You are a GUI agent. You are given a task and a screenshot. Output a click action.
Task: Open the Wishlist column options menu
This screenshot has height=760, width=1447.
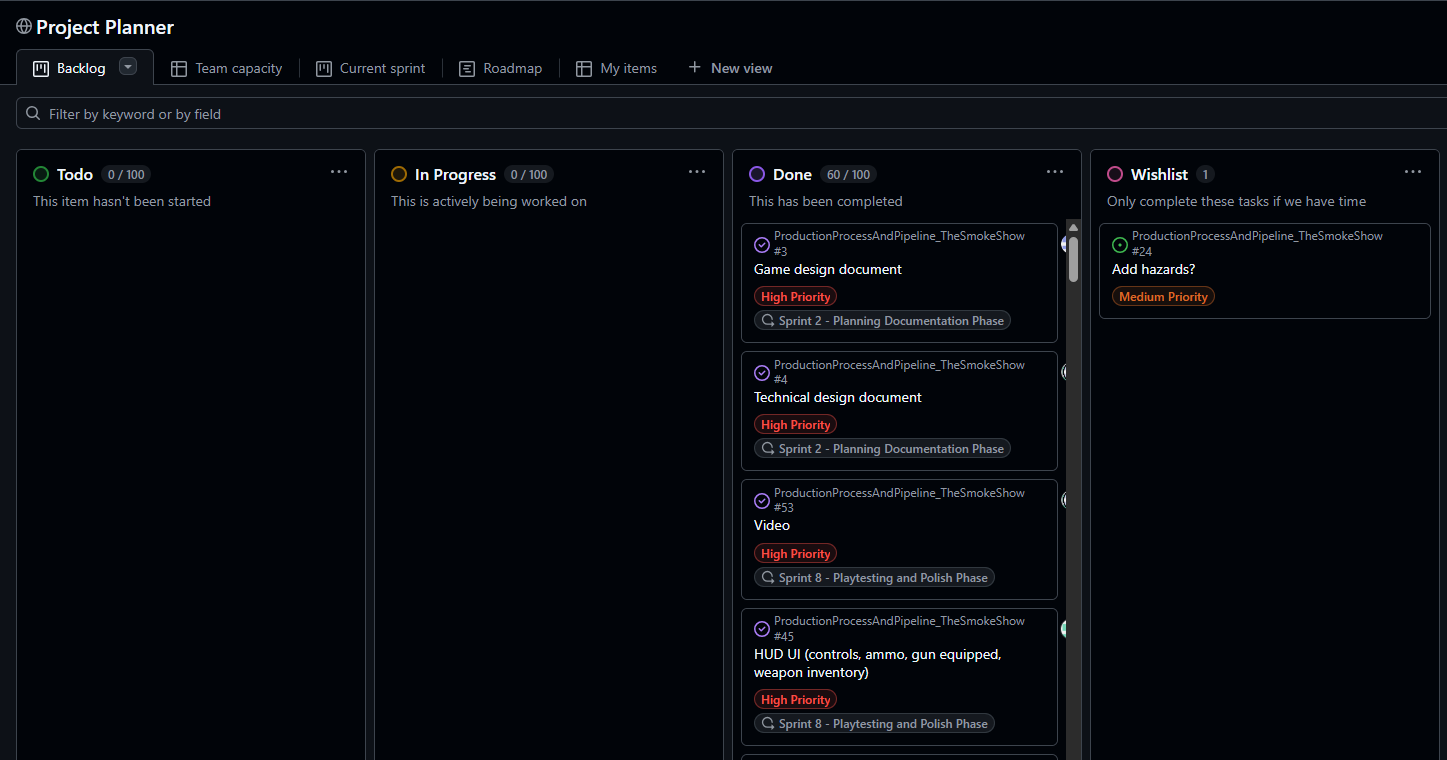[1413, 172]
